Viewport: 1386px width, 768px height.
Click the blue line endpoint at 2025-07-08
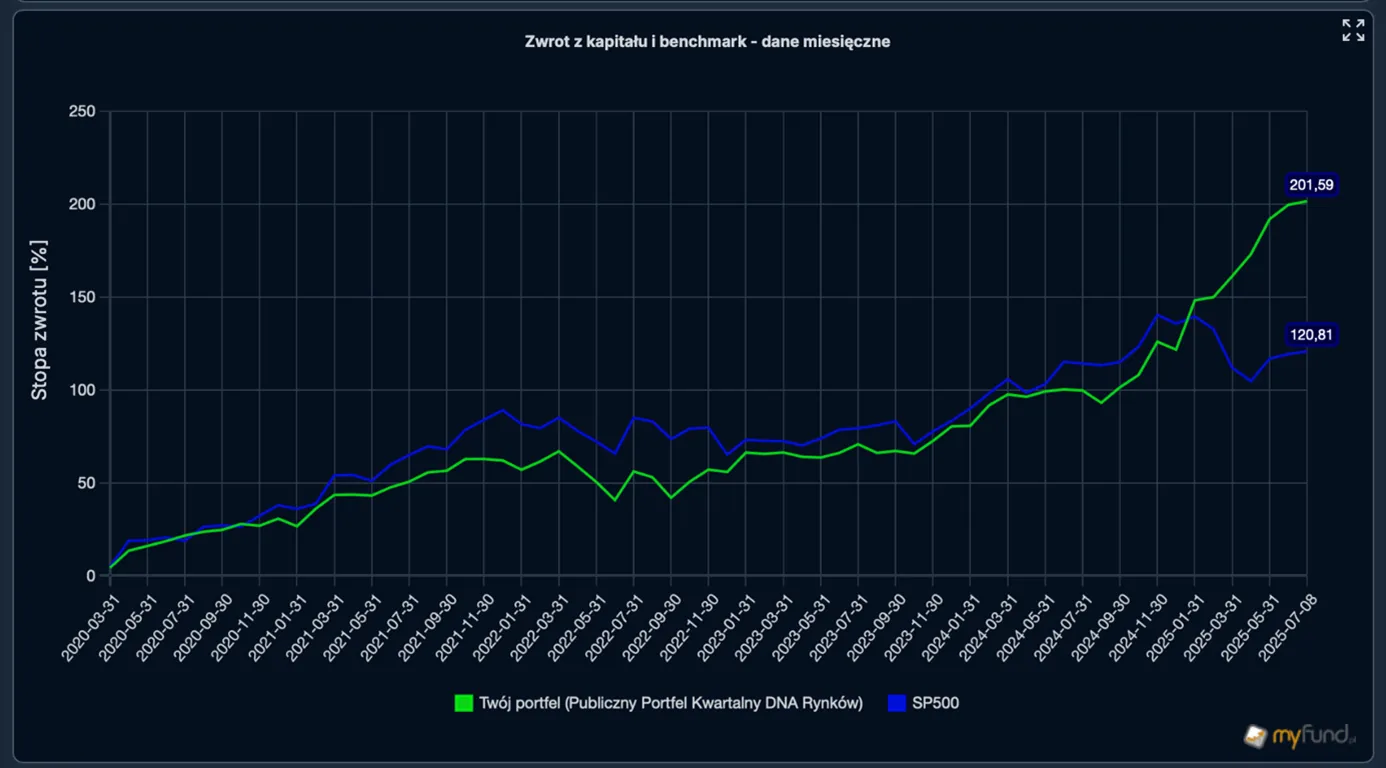click(1306, 351)
